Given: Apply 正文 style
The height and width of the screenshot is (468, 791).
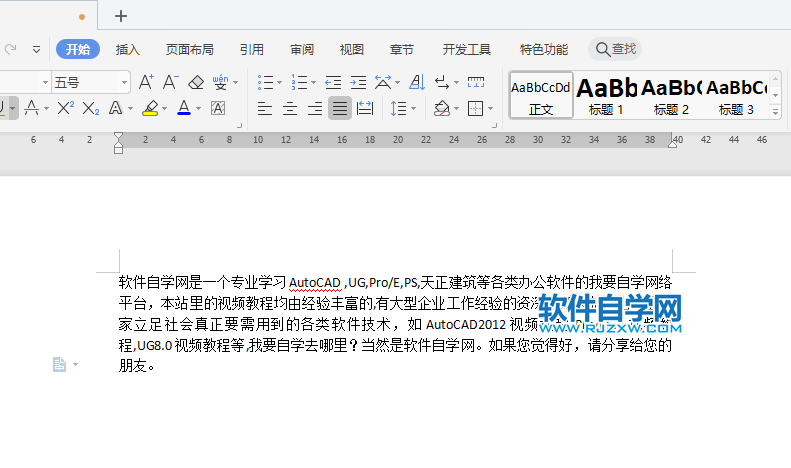Looking at the screenshot, I should pos(541,96).
